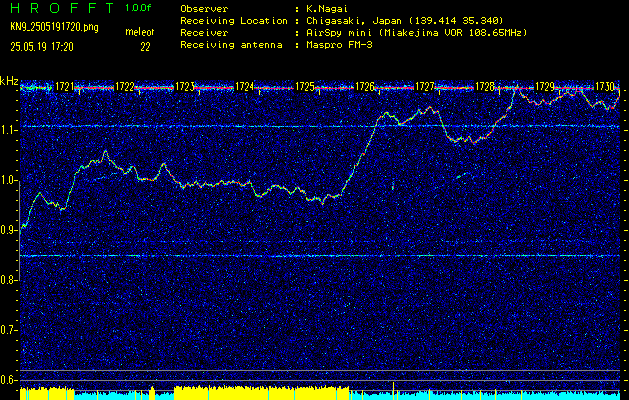
Task: Click the 1724 time marker
Action: point(244,87)
